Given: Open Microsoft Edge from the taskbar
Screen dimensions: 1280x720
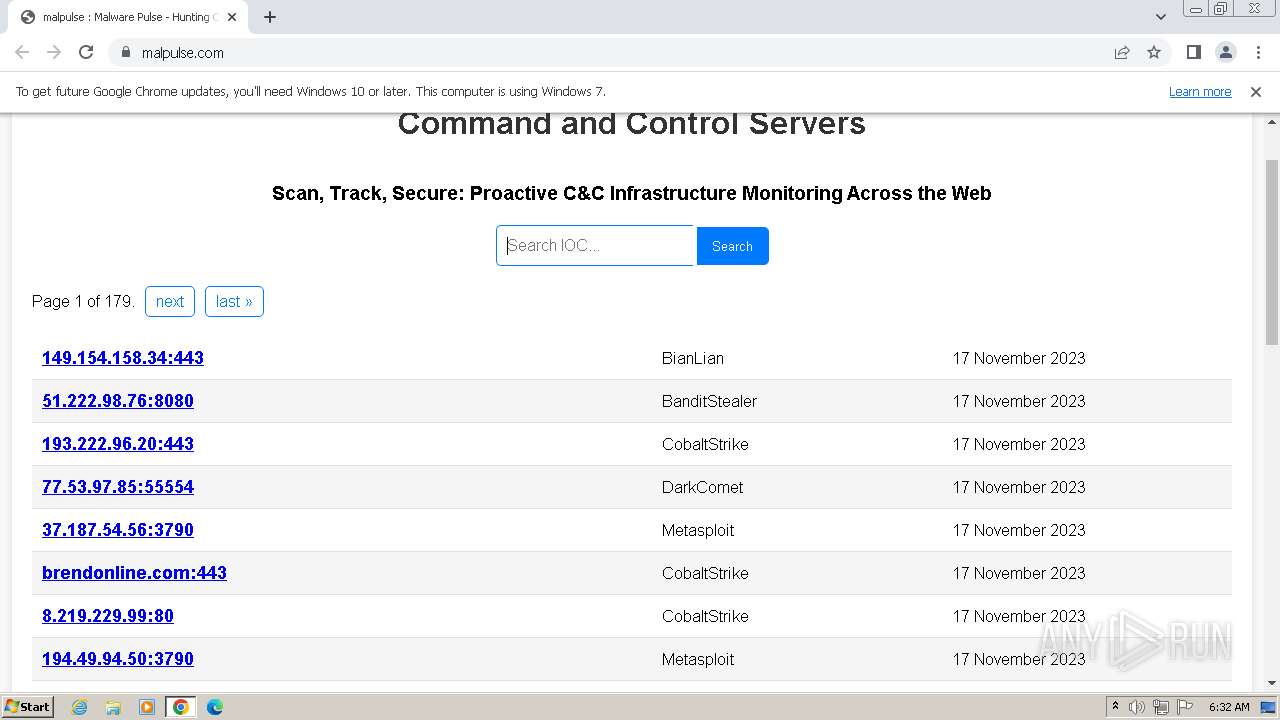Looking at the screenshot, I should click(x=214, y=707).
